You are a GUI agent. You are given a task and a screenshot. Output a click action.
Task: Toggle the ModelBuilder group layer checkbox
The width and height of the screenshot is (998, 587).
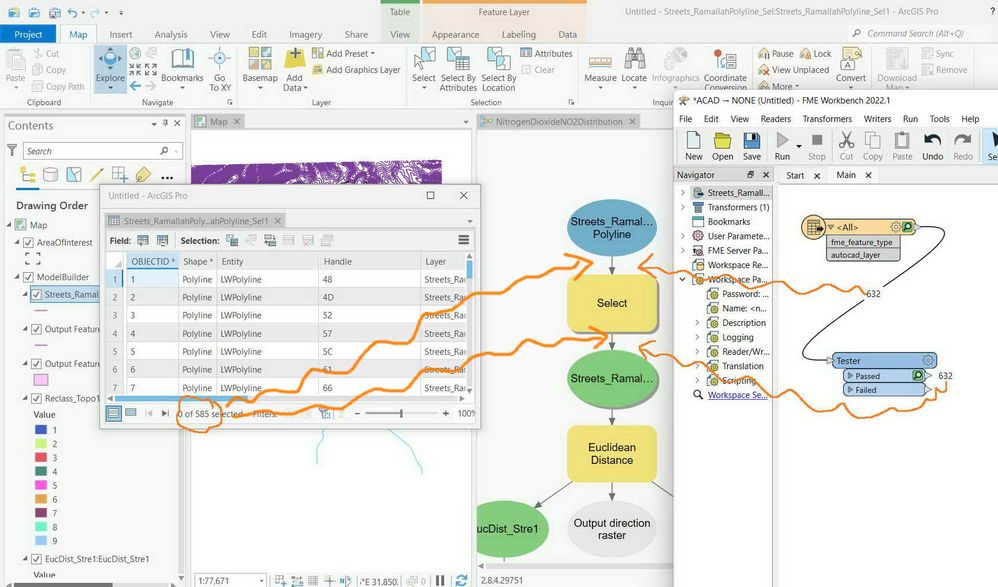(x=28, y=277)
